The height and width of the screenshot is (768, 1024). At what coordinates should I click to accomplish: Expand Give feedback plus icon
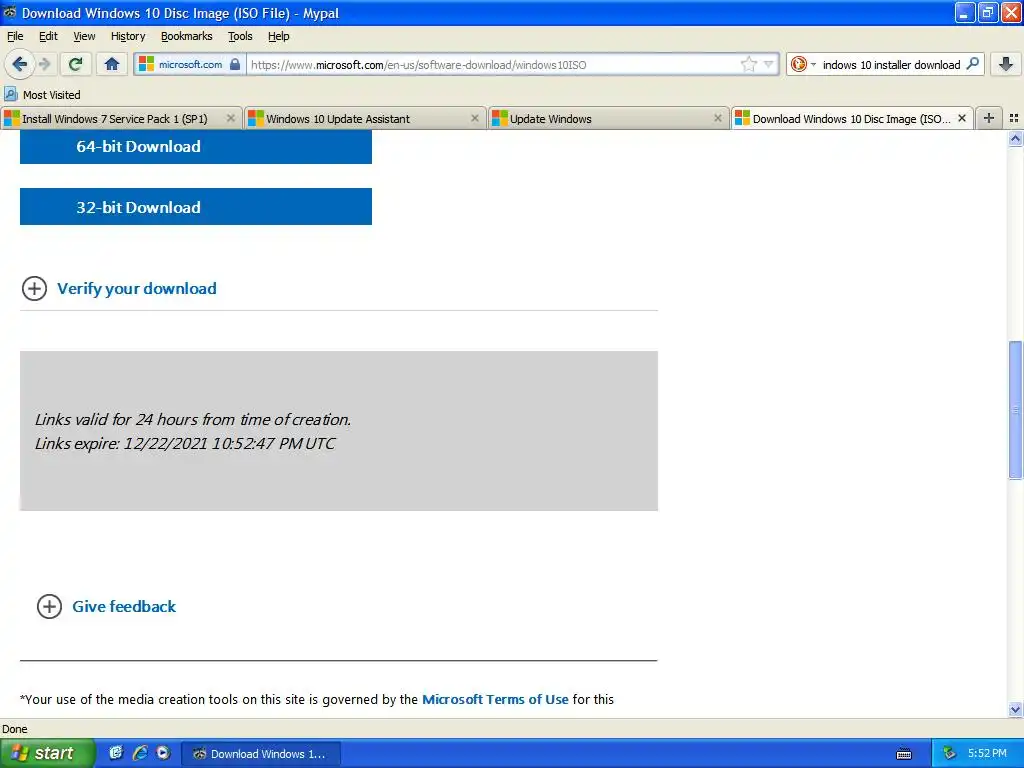point(49,606)
